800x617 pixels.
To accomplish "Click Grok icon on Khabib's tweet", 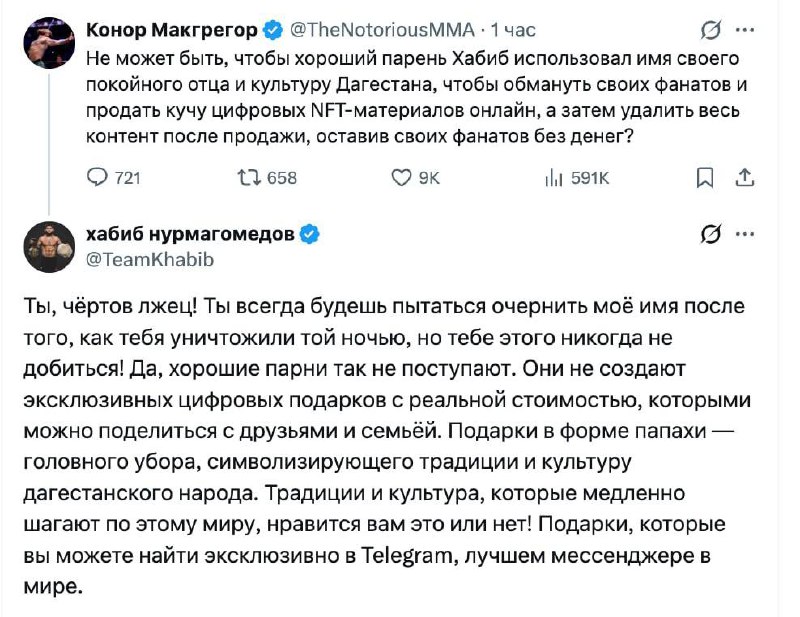I will pyautogui.click(x=712, y=236).
